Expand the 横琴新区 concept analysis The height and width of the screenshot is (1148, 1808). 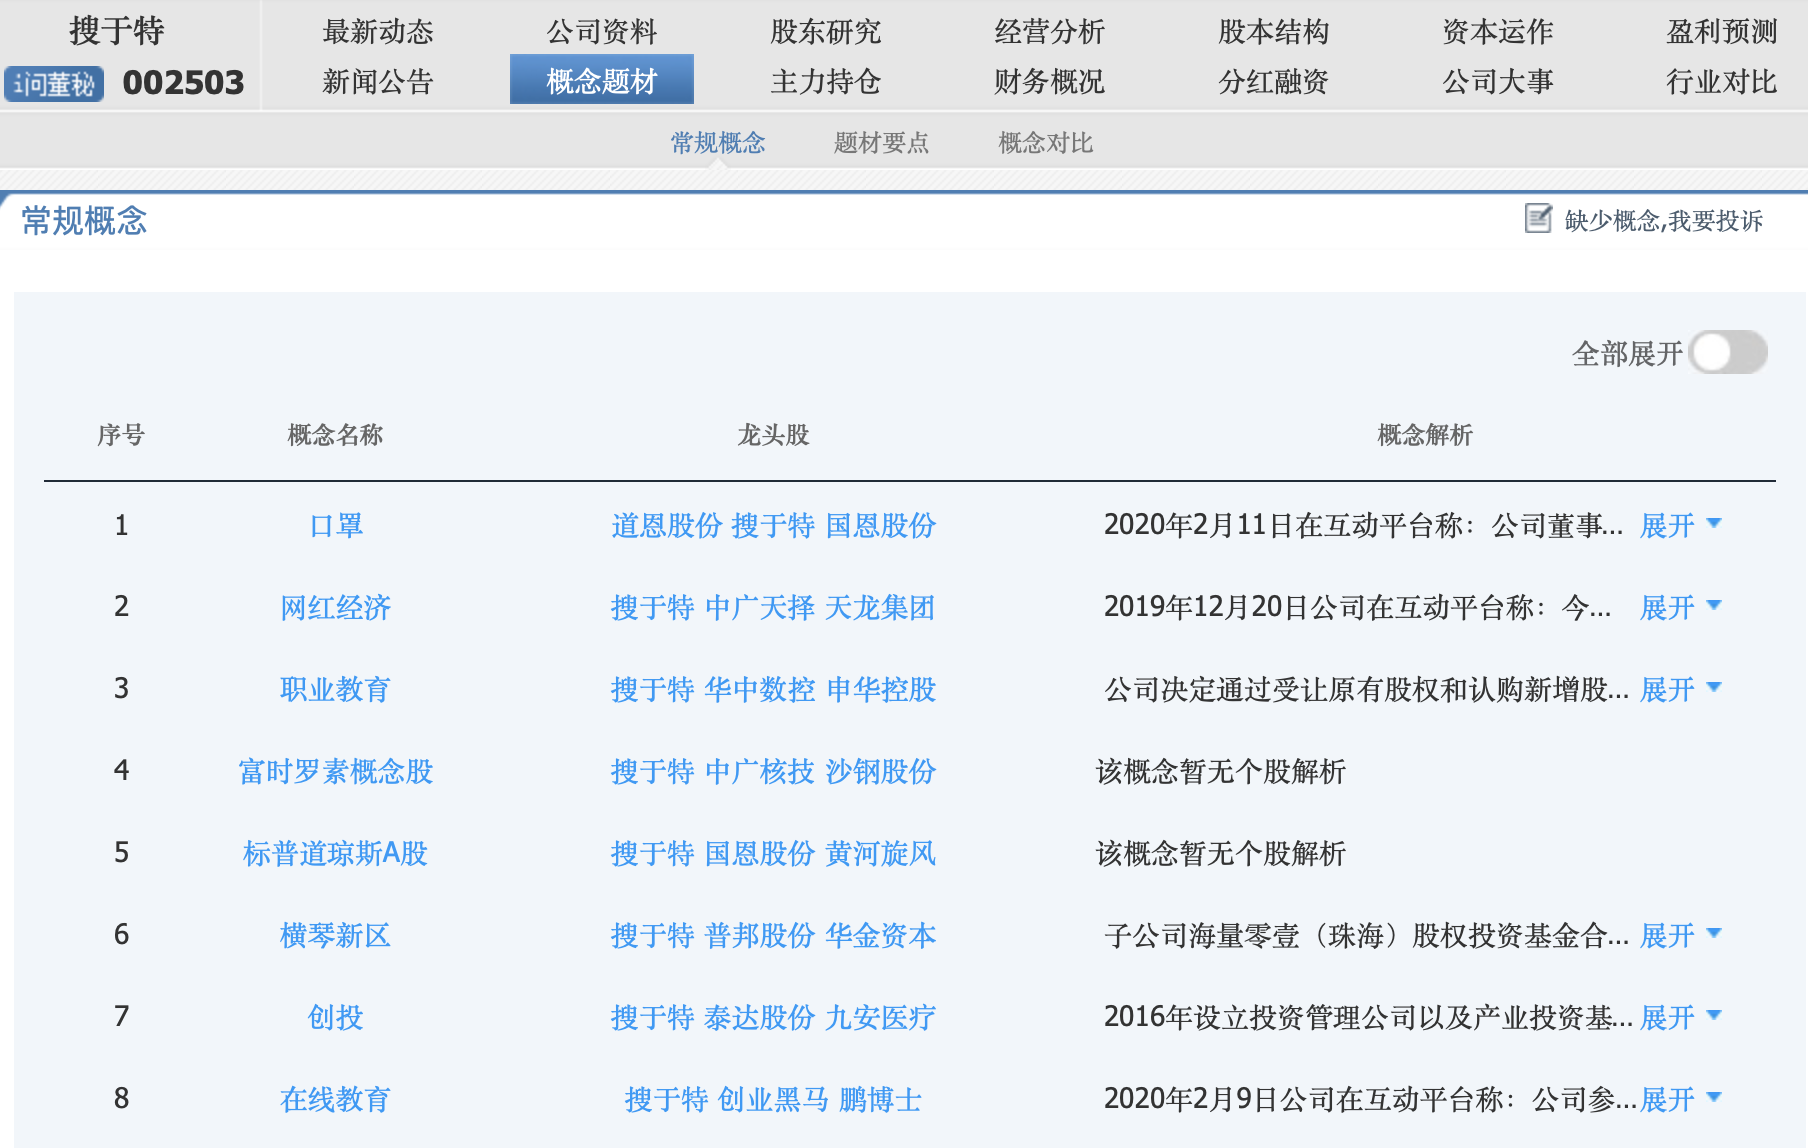coord(1681,935)
